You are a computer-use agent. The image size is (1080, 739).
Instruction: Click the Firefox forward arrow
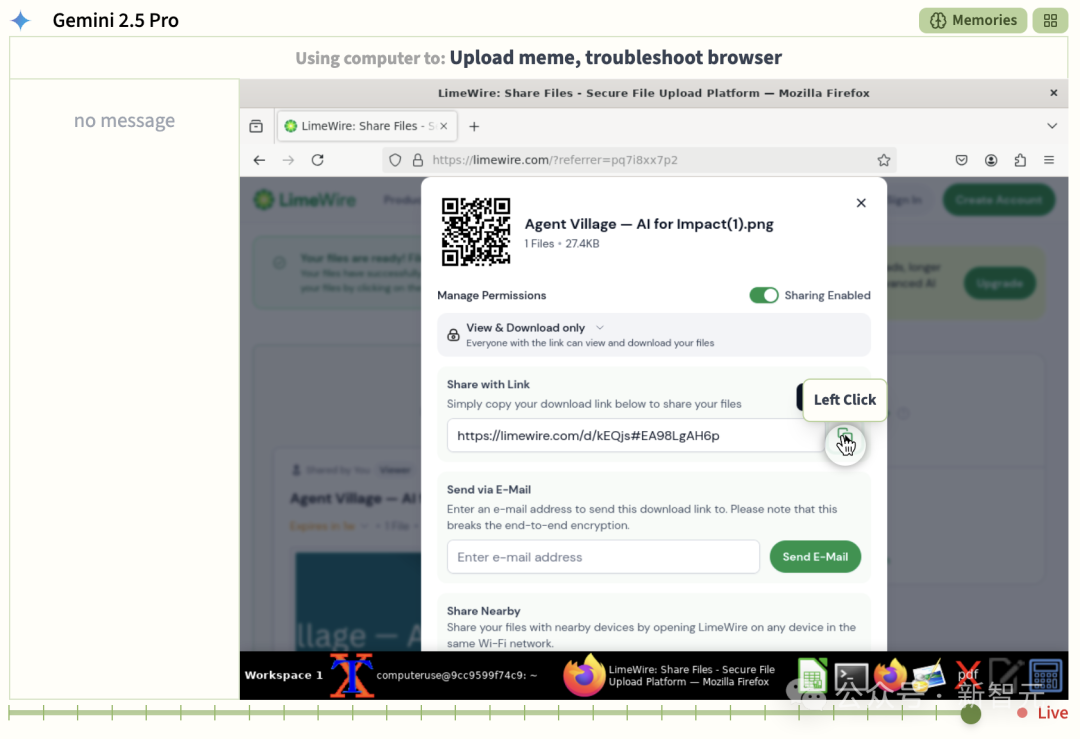pyautogui.click(x=288, y=160)
